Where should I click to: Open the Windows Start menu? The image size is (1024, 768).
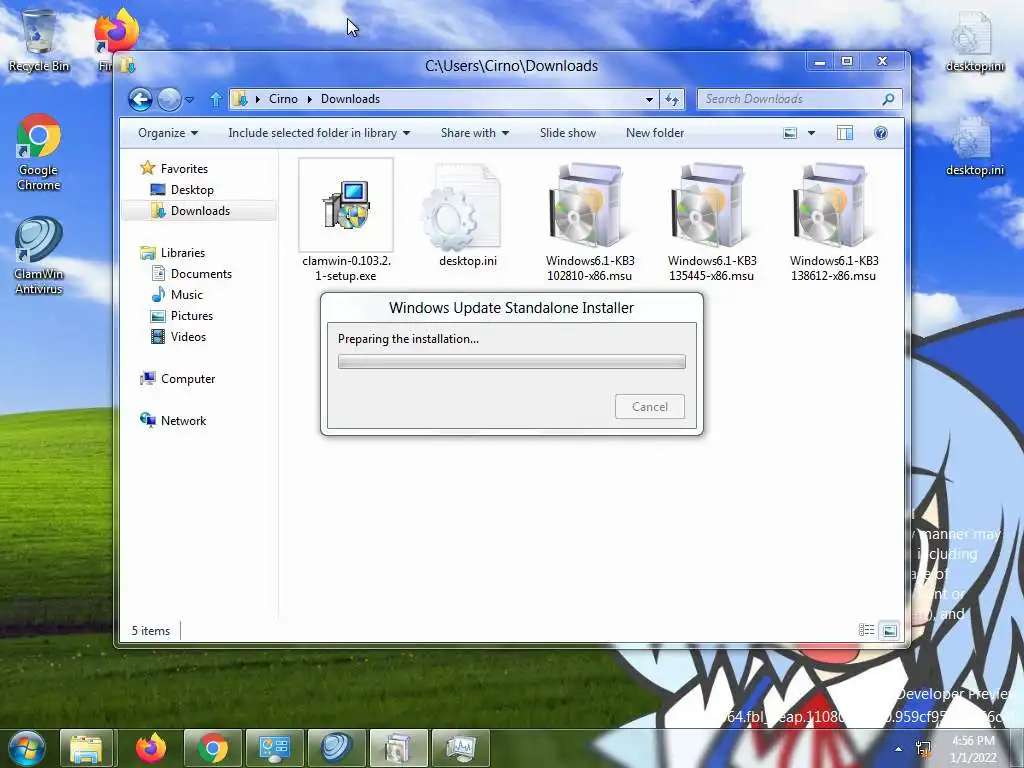coord(26,748)
